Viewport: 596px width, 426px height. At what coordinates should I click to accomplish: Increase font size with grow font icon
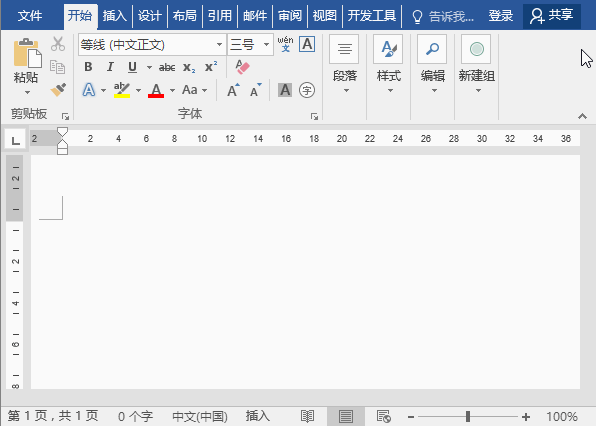point(233,90)
